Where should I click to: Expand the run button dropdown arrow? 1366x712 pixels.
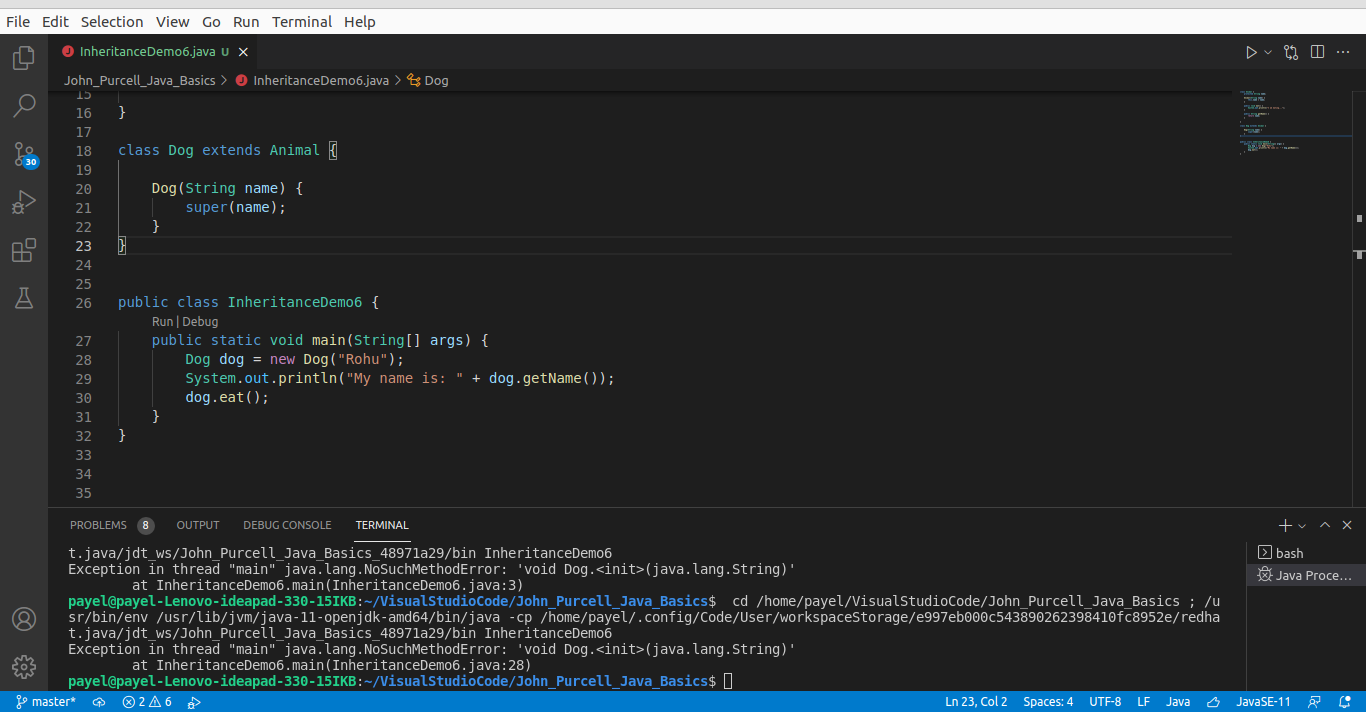tap(1268, 52)
